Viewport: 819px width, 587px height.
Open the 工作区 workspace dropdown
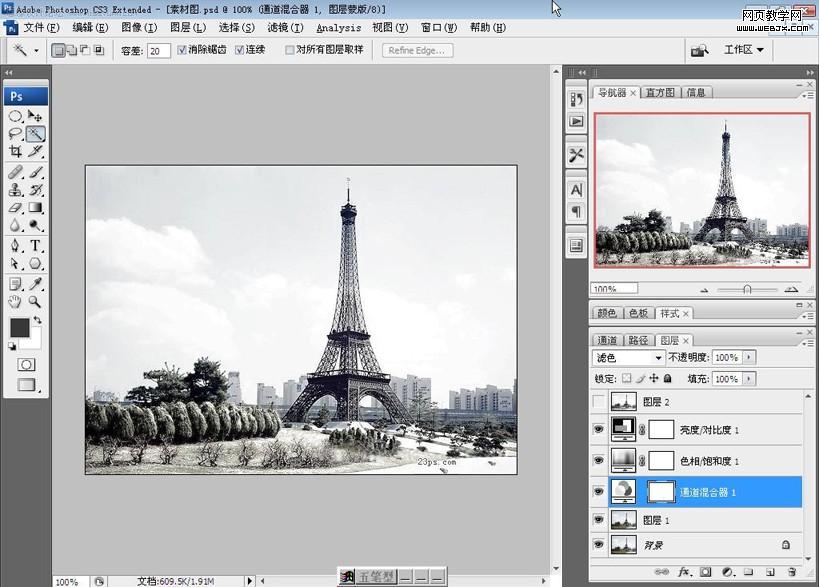(744, 50)
